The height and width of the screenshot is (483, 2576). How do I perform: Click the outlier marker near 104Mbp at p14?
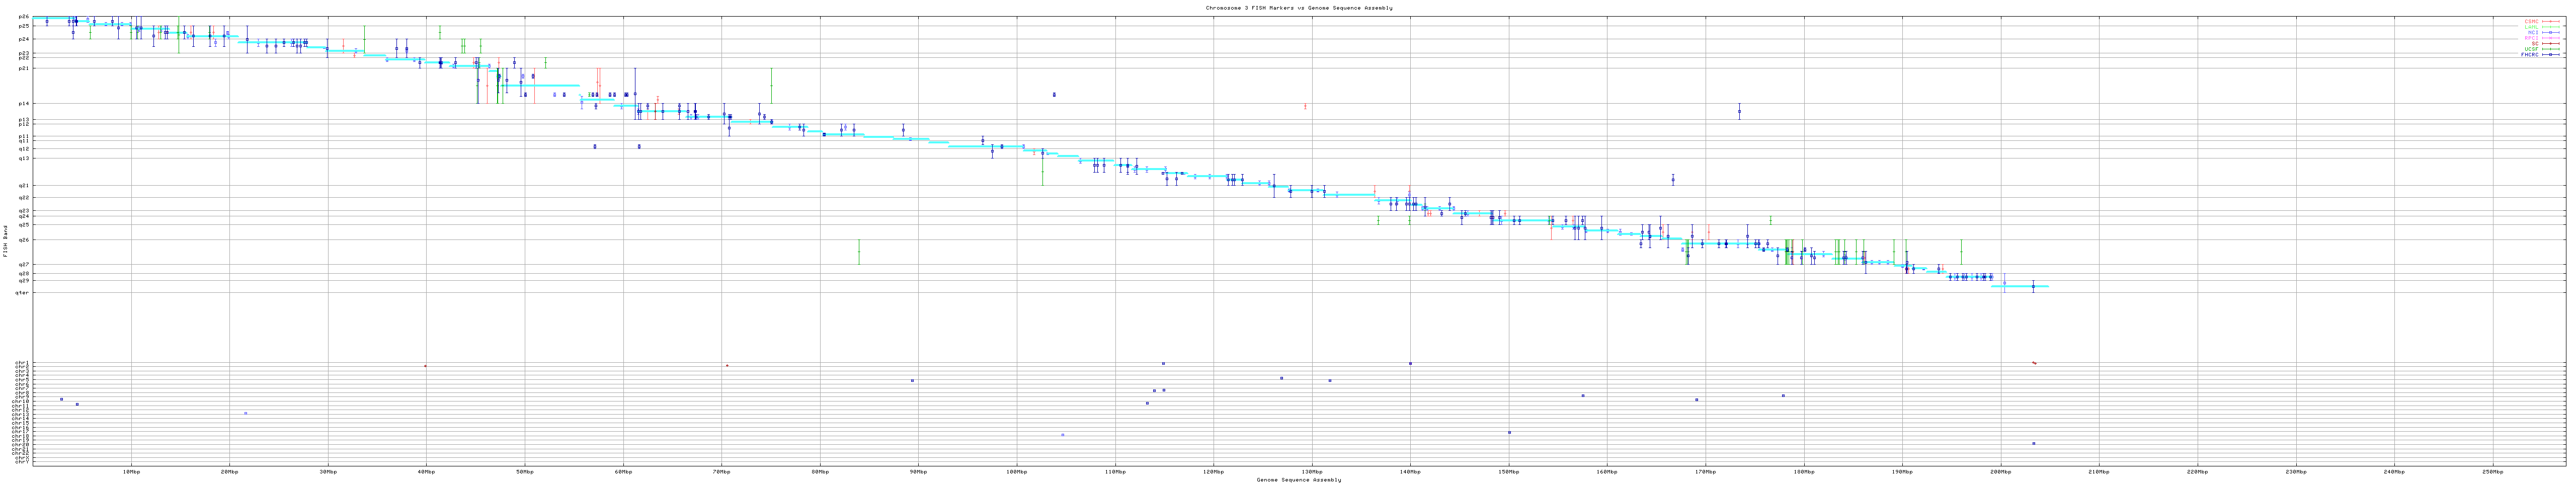(x=1054, y=95)
